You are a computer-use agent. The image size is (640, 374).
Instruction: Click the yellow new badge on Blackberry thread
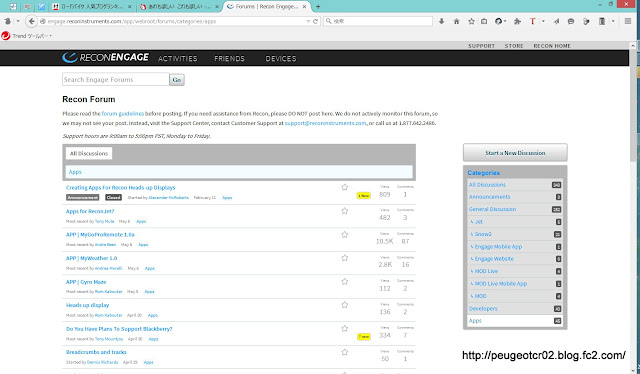point(364,337)
